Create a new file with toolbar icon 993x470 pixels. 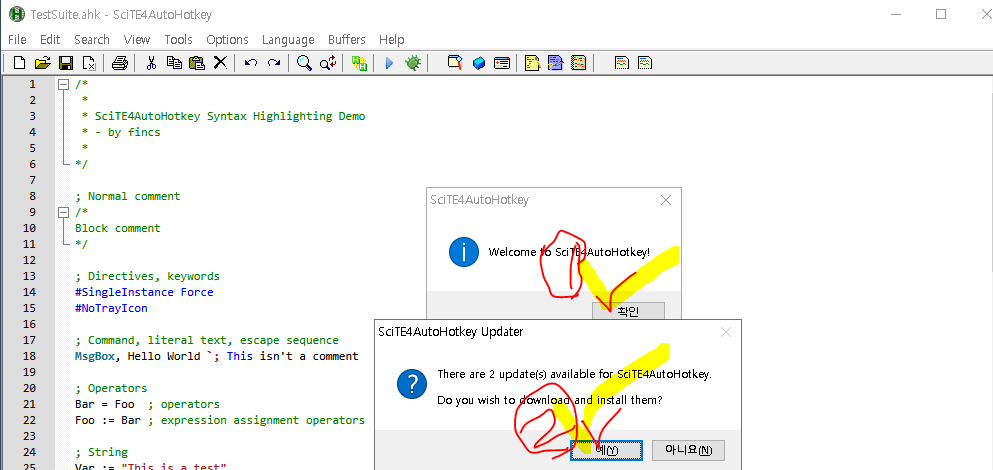click(x=20, y=63)
